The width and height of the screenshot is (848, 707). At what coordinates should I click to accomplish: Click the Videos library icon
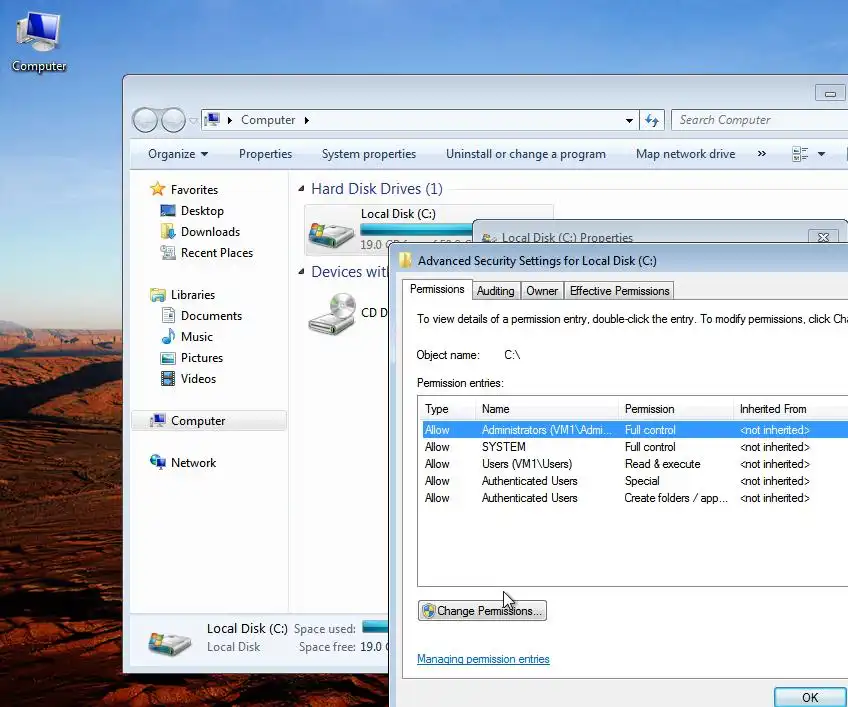168,379
